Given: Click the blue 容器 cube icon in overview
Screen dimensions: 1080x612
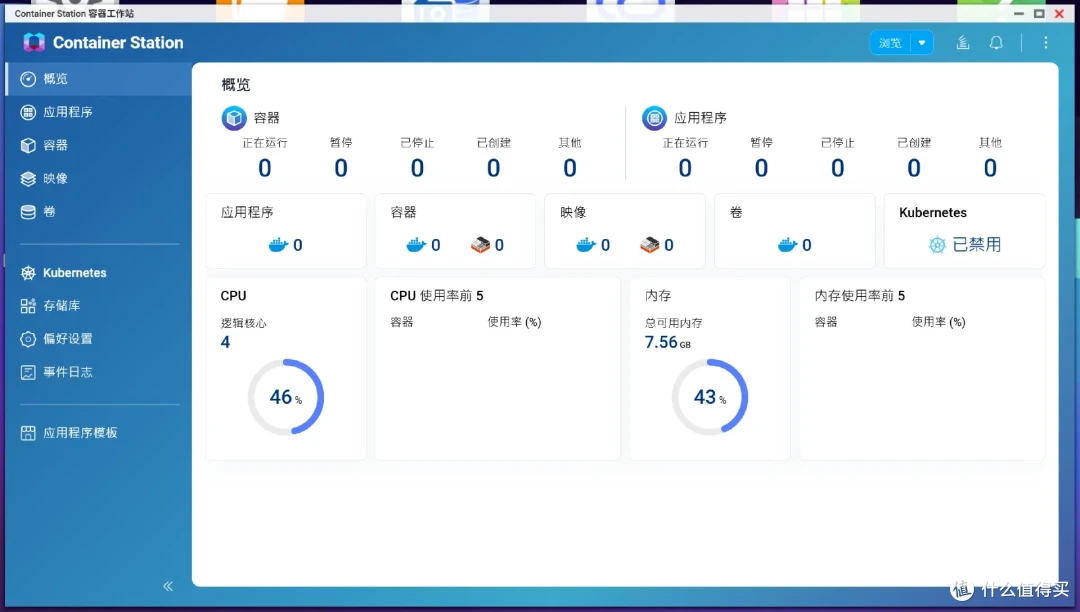Looking at the screenshot, I should point(234,118).
